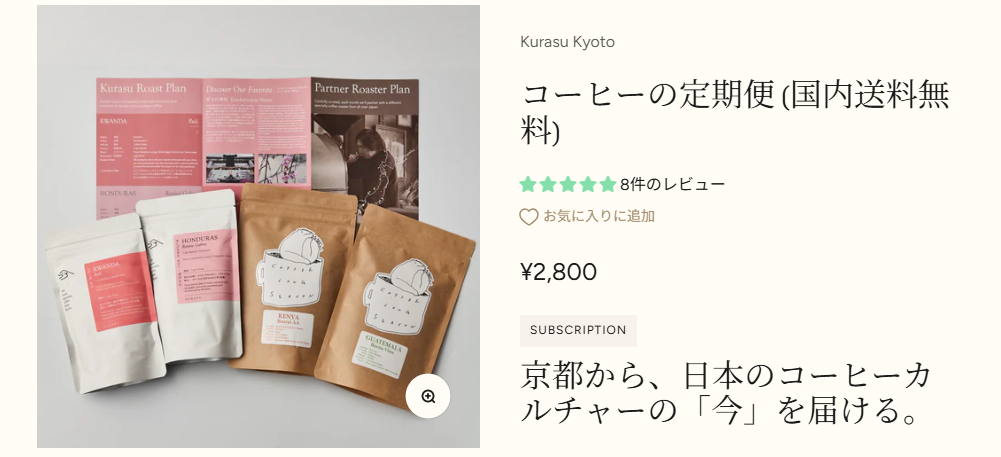Click the green GUATEMALA label on kraft bag
Image resolution: width=1001 pixels, height=457 pixels.
pyautogui.click(x=382, y=354)
